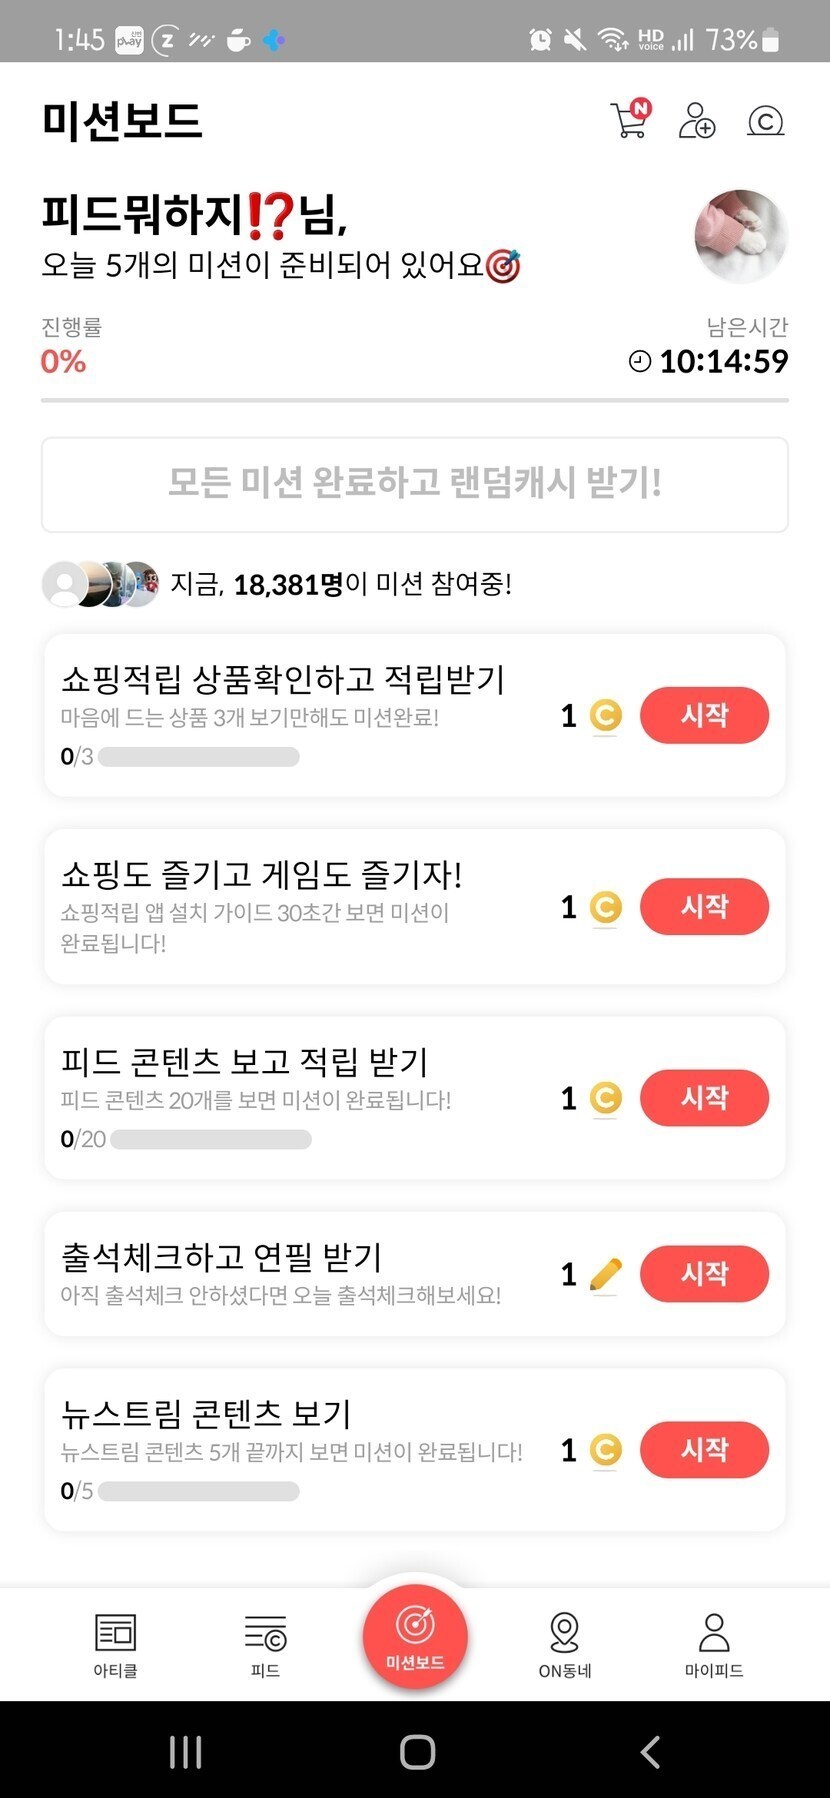The image size is (830, 1798).
Task: Start the 출석체크하고 연필 받기 mission
Action: 704,1274
